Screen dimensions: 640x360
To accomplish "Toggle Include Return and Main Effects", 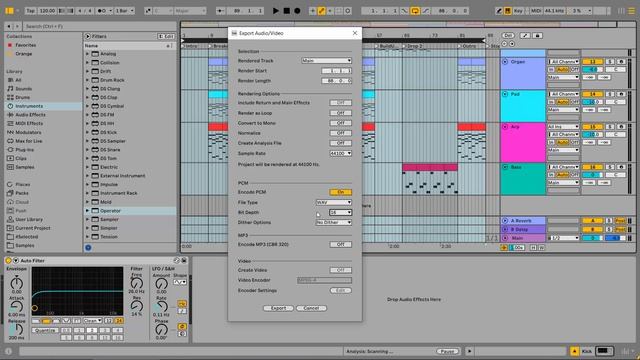I will coord(340,103).
